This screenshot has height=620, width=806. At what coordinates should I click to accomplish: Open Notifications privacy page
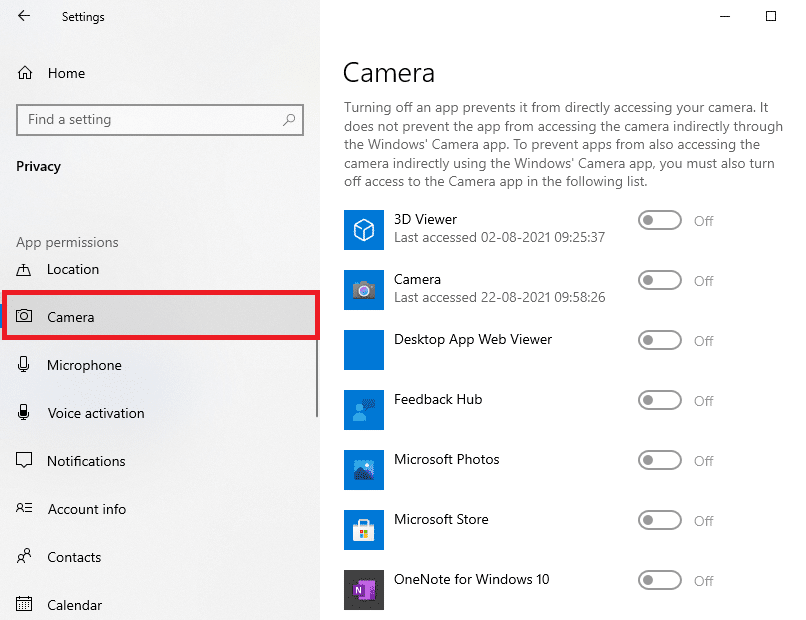(86, 461)
